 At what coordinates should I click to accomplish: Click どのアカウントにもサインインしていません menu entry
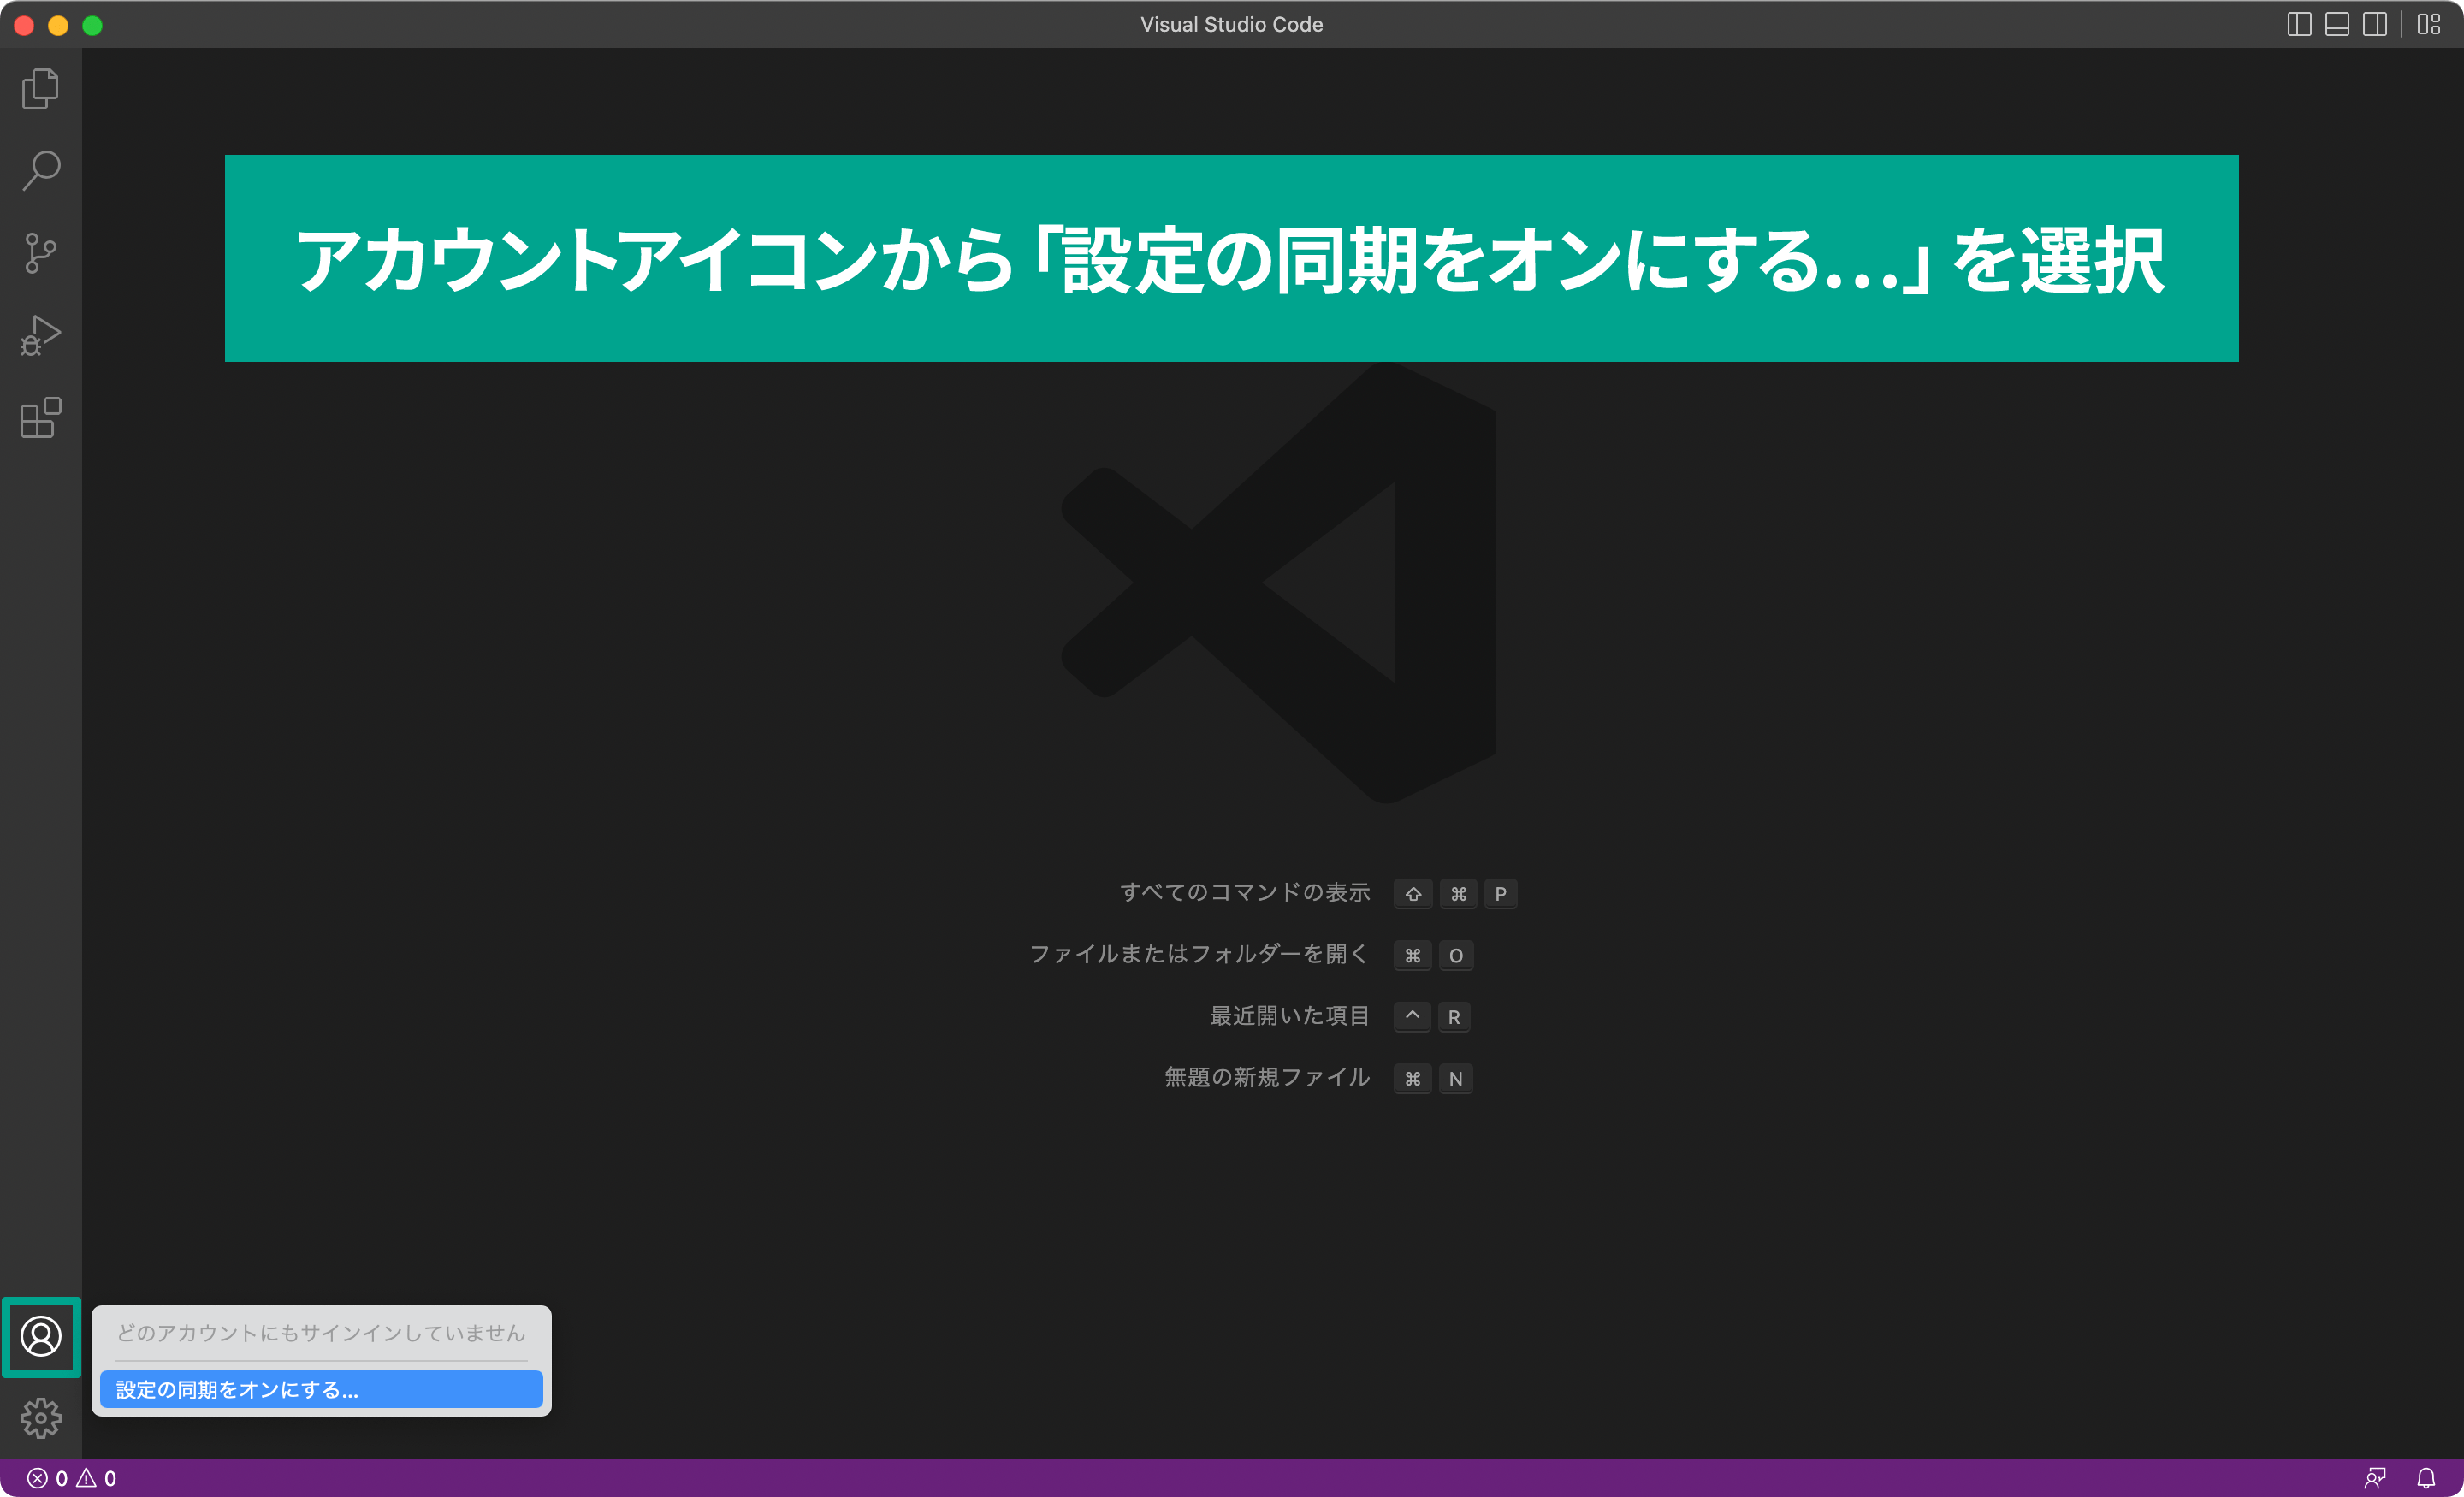(321, 1333)
